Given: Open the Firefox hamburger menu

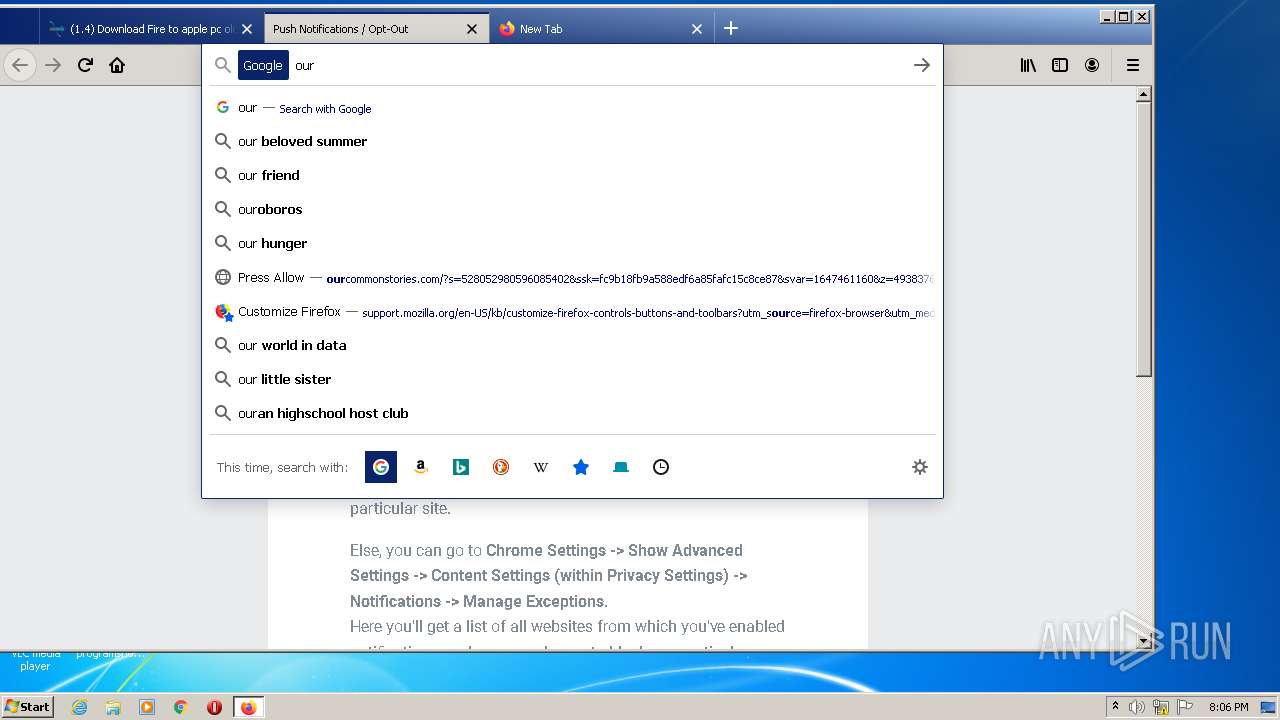Looking at the screenshot, I should point(1133,65).
